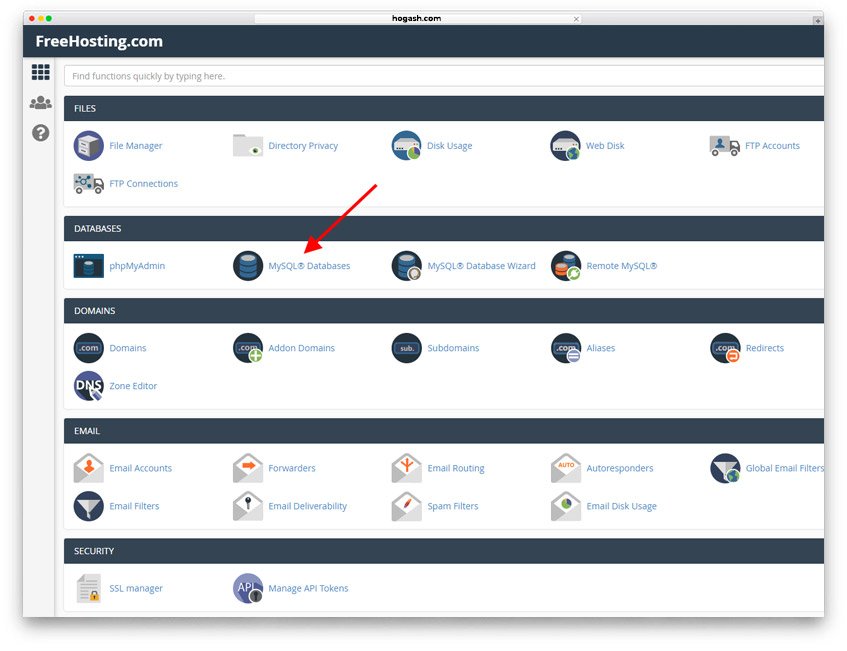Click the Forwarders link text
This screenshot has height=651, width=847.
point(292,468)
